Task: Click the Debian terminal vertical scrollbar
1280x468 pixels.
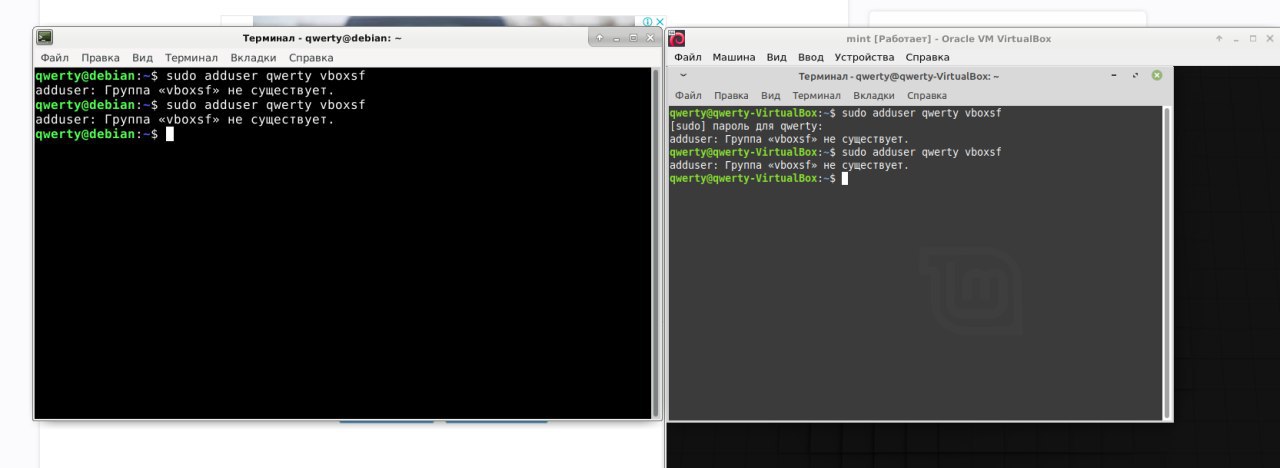Action: click(x=656, y=242)
